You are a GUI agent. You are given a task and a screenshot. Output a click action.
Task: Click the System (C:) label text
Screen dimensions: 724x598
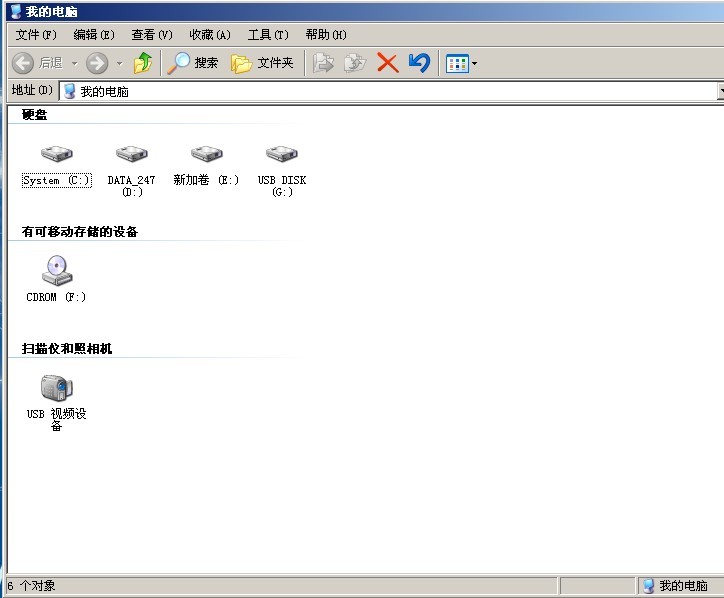tap(57, 180)
